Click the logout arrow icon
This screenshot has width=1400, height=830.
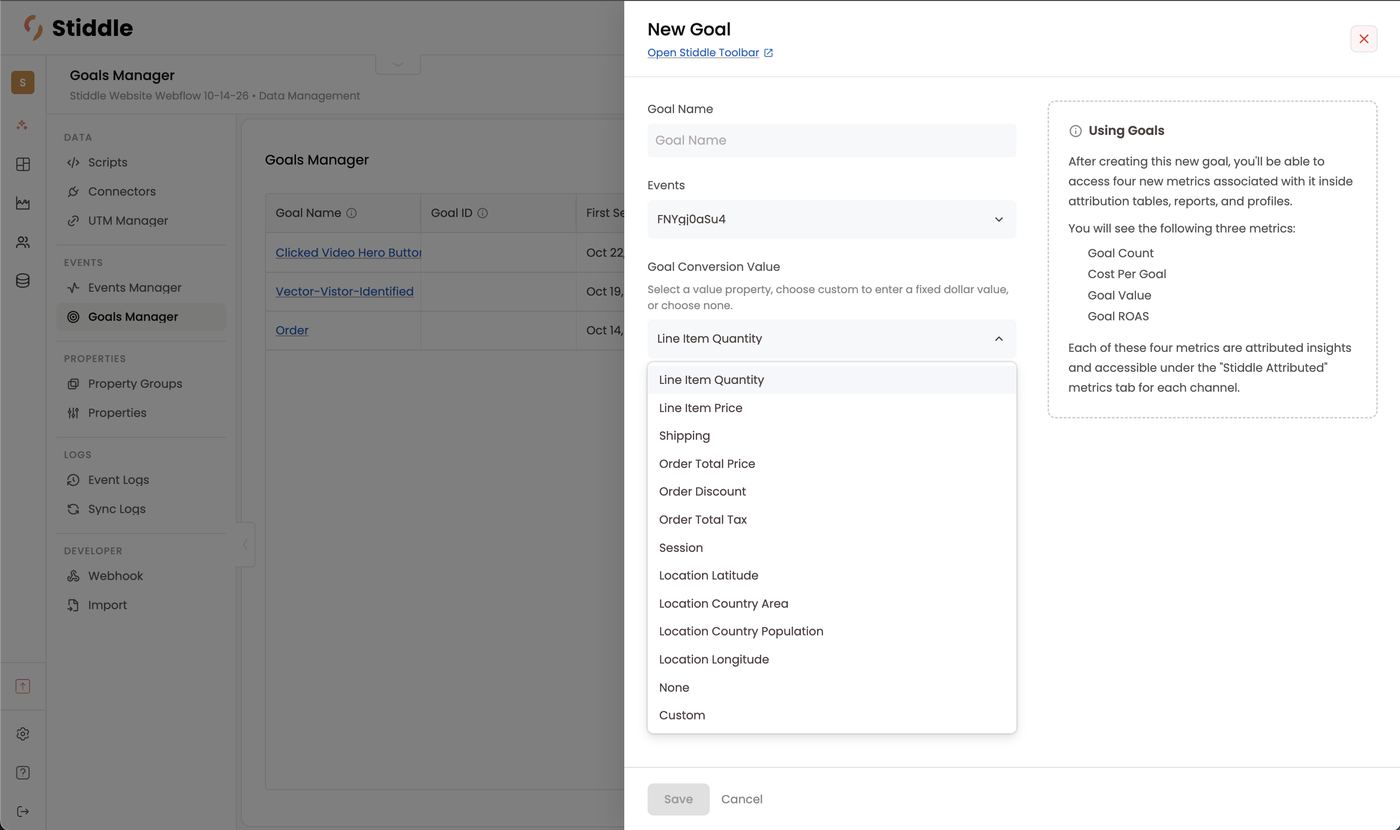pyautogui.click(x=23, y=811)
